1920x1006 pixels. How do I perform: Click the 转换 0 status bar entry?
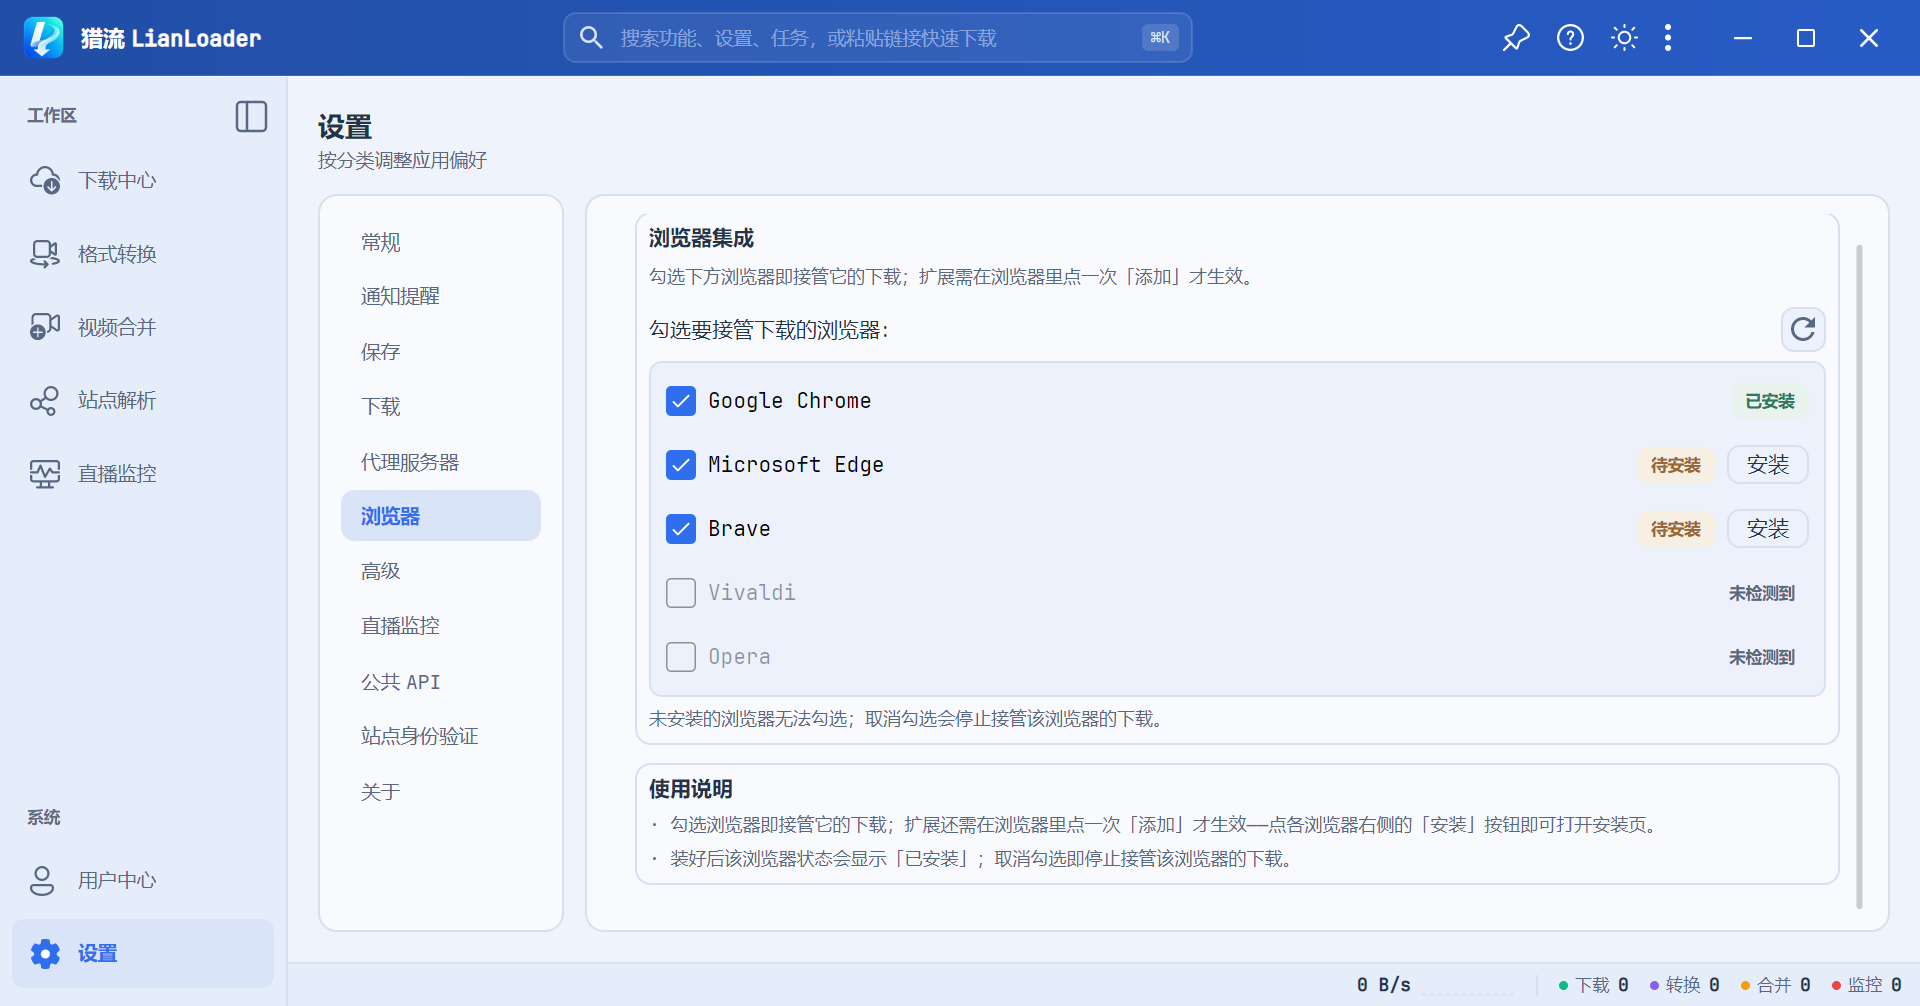(x=1685, y=985)
